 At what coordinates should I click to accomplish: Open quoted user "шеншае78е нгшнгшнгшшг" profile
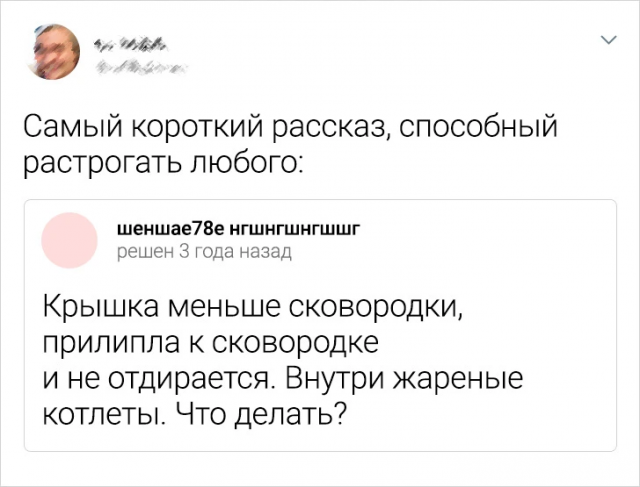pyautogui.click(x=238, y=230)
